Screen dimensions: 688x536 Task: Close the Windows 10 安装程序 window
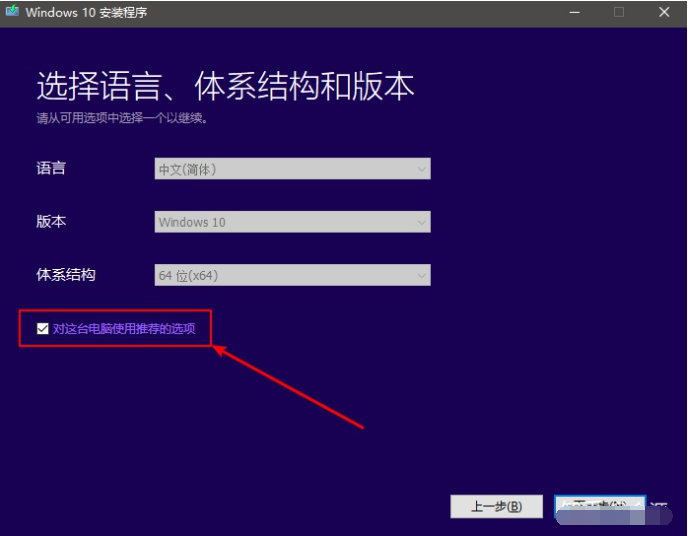664,12
